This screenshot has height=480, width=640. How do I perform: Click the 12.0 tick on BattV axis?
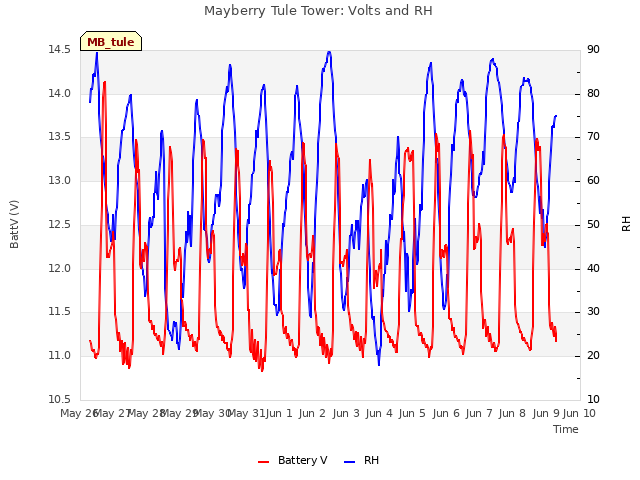(x=59, y=268)
